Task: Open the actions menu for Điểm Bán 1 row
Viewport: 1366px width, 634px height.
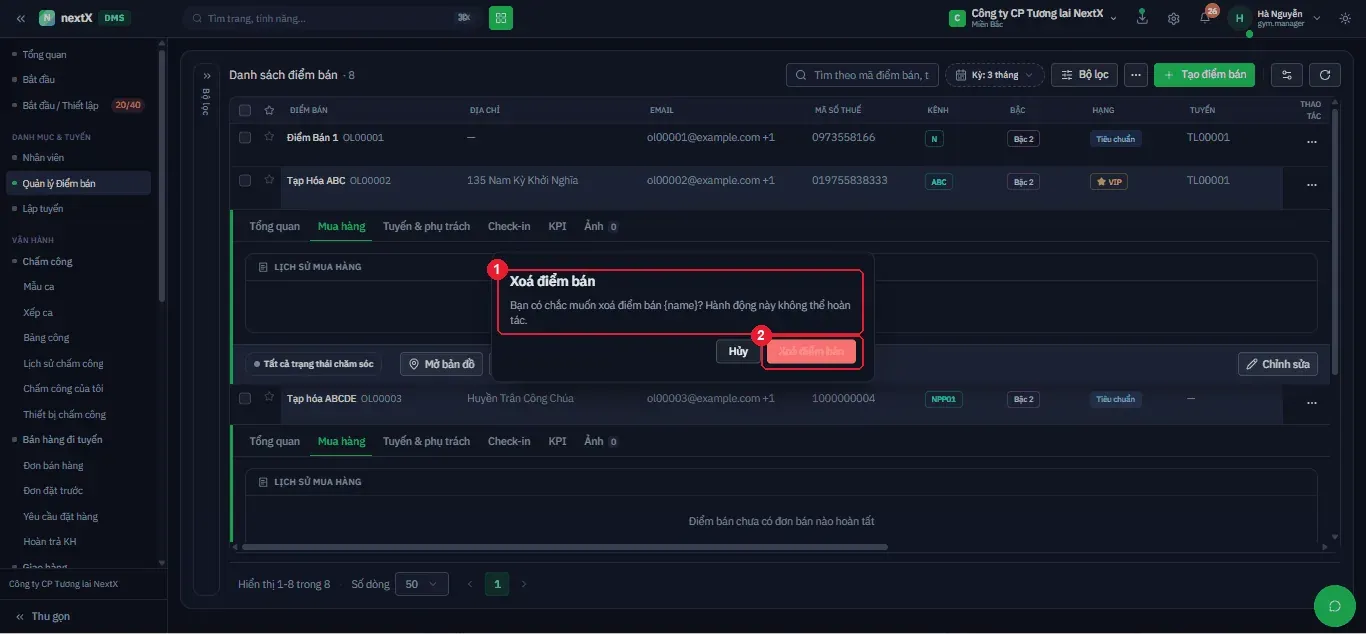Action: click(1311, 142)
